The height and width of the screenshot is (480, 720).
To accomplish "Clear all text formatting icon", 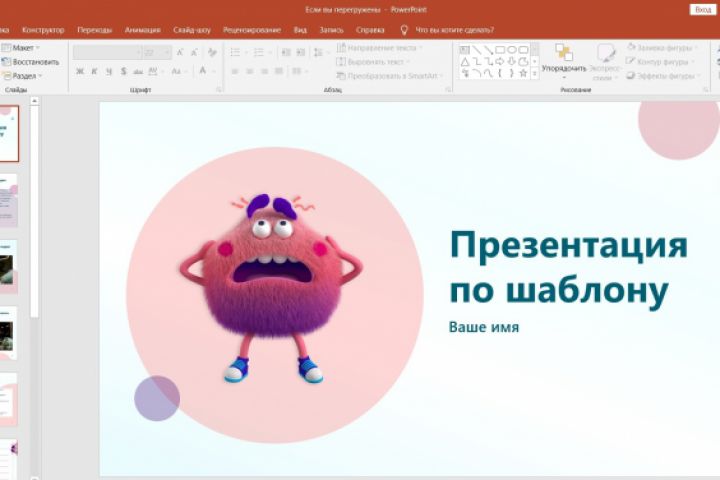I will pos(212,52).
